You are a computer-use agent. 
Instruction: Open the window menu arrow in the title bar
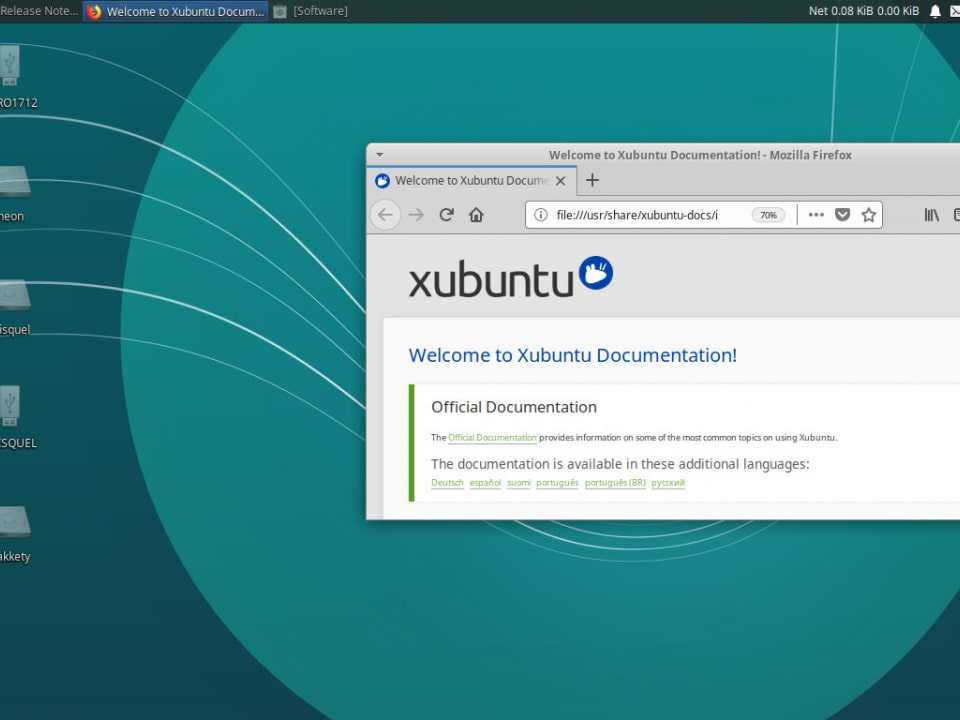click(x=379, y=155)
